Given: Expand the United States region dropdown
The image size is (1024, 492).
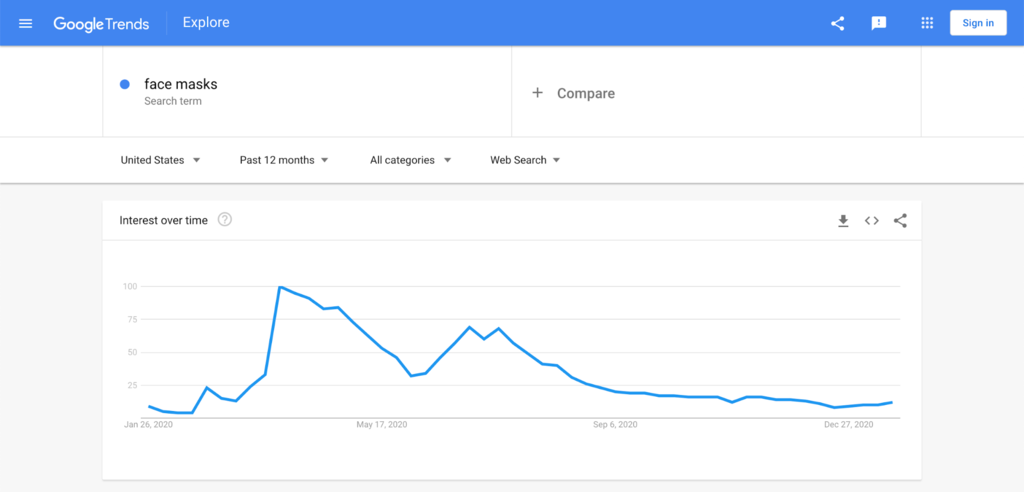Looking at the screenshot, I should coord(161,160).
